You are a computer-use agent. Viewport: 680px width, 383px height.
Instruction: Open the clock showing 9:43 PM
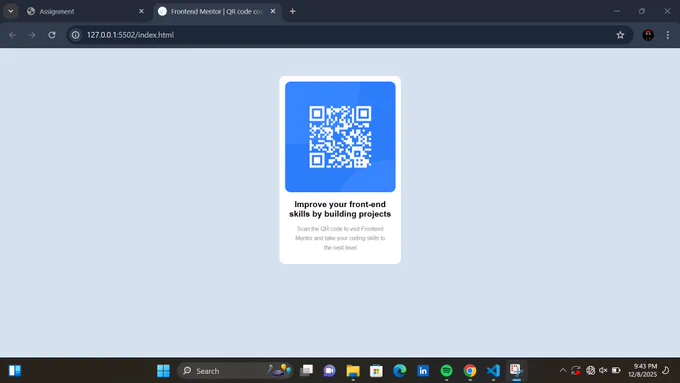tap(642, 370)
